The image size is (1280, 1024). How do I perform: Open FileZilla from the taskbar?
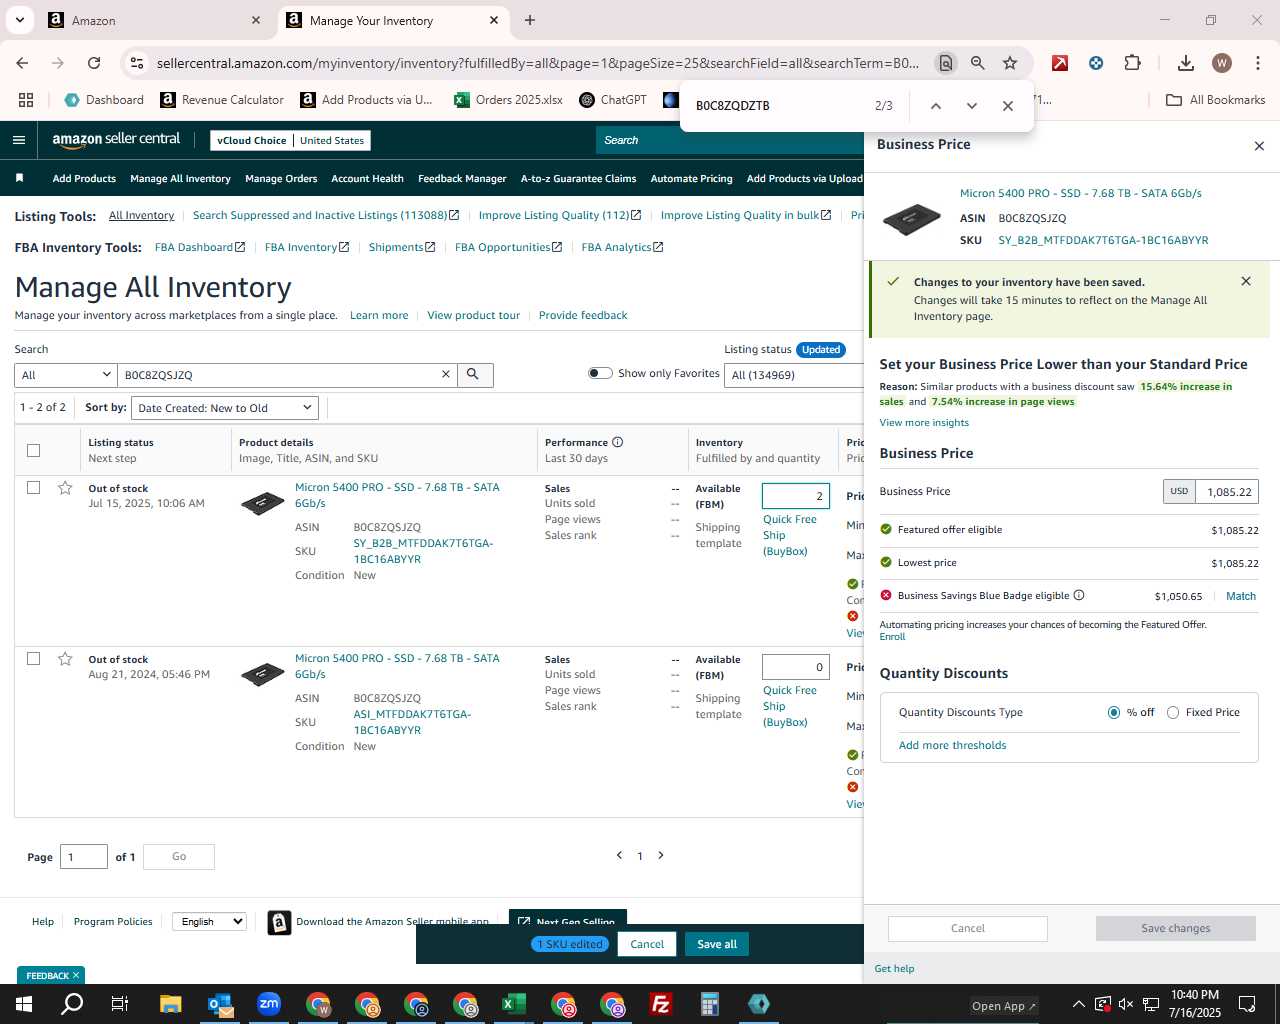coord(661,1004)
